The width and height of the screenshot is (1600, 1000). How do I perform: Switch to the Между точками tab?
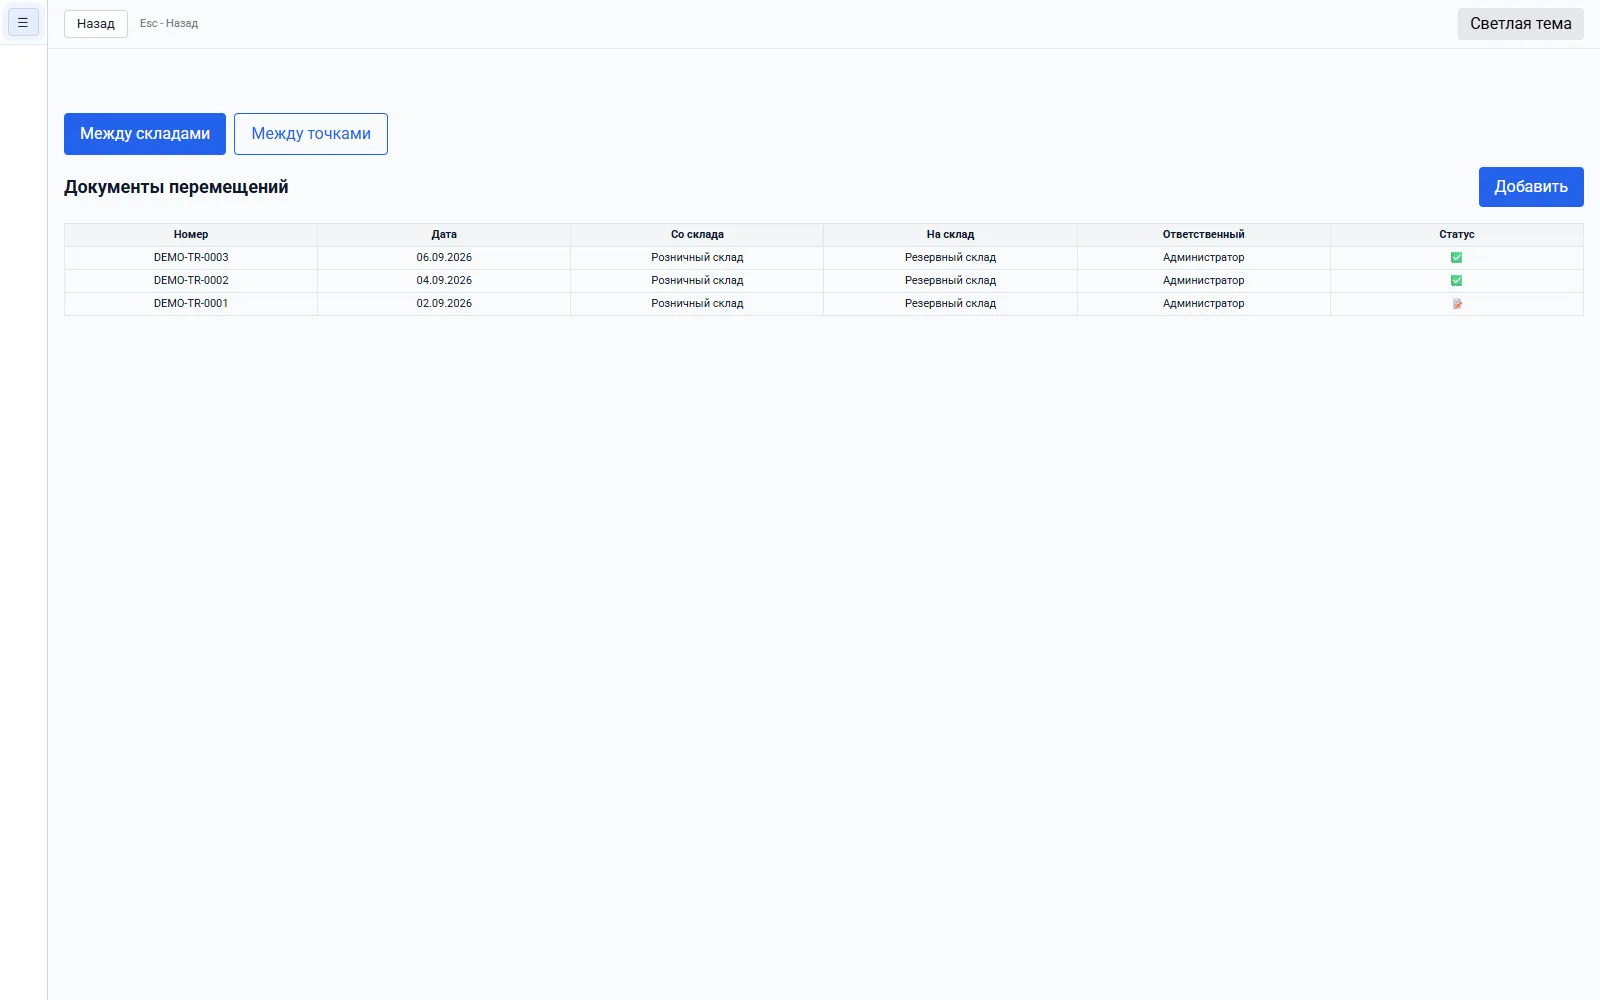pos(311,134)
